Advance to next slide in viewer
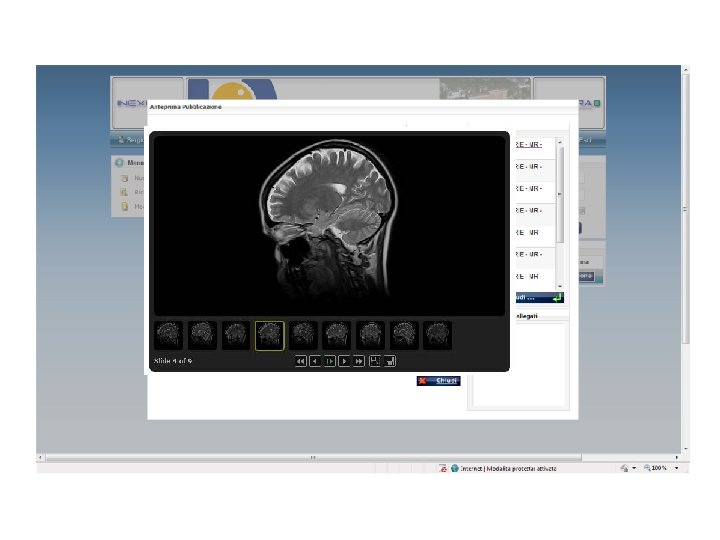The width and height of the screenshot is (720, 540). click(x=344, y=361)
